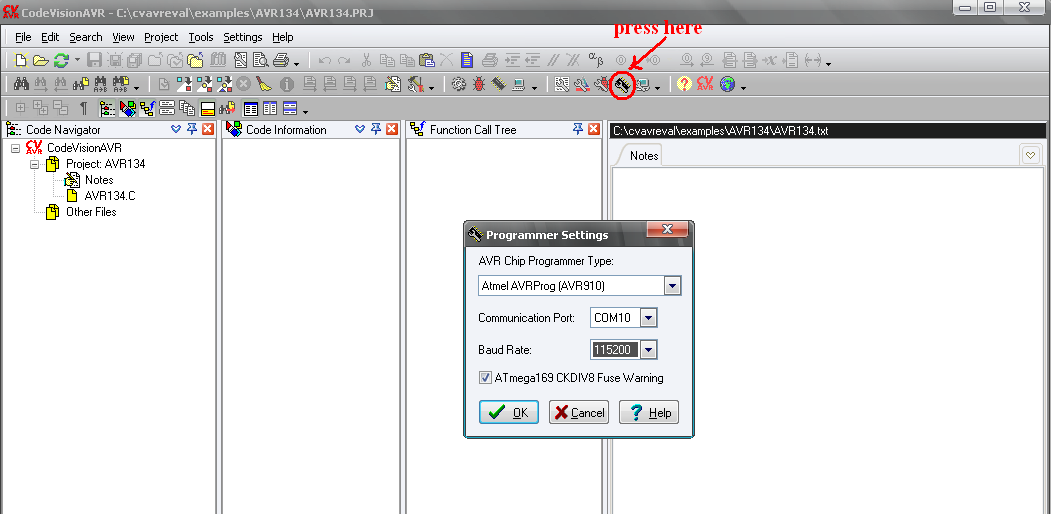The image size is (1051, 514).
Task: Open the Edit menu
Action: [50, 37]
